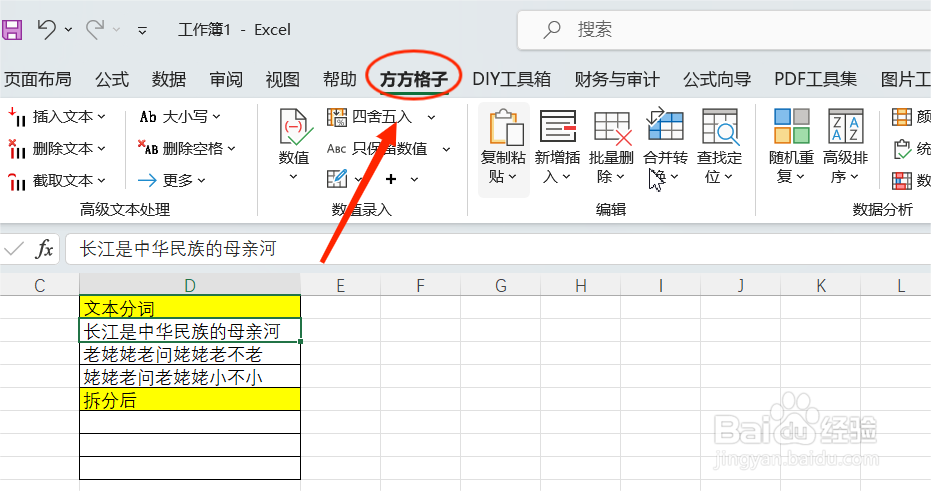Select the yellow 文本分词 cell
Image resolution: width=931 pixels, height=491 pixels.
tap(190, 308)
